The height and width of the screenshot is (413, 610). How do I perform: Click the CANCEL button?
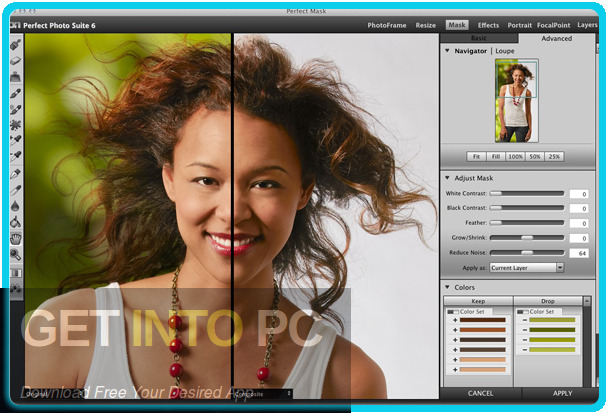click(480, 393)
